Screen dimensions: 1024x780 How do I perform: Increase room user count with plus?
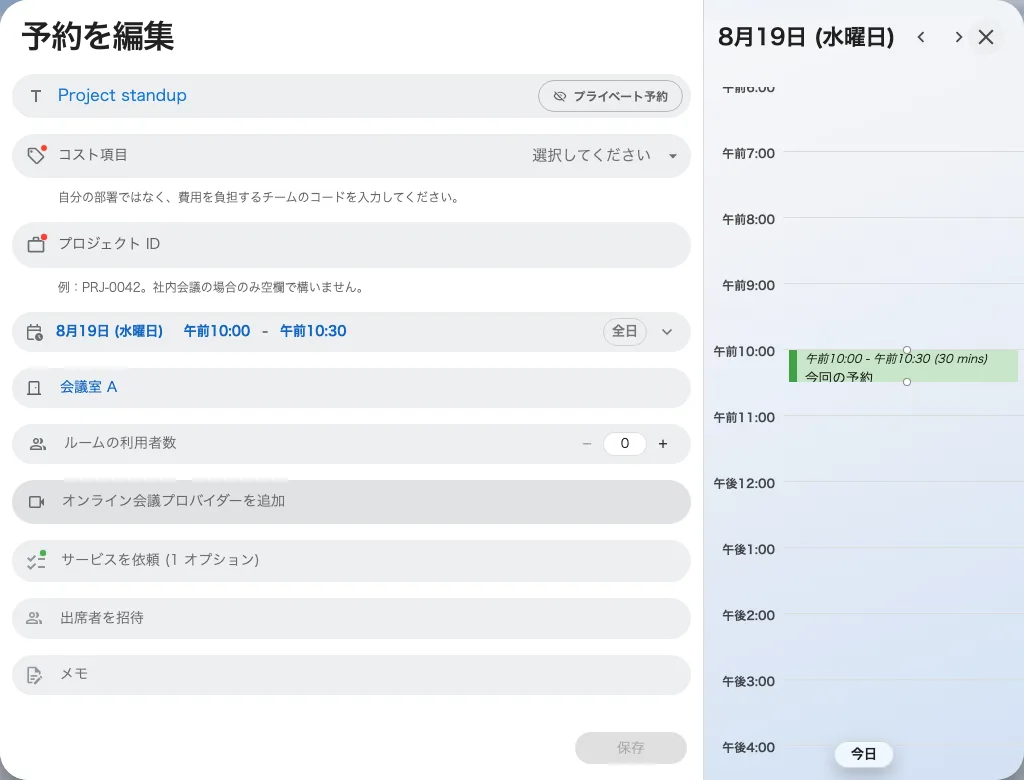click(663, 444)
